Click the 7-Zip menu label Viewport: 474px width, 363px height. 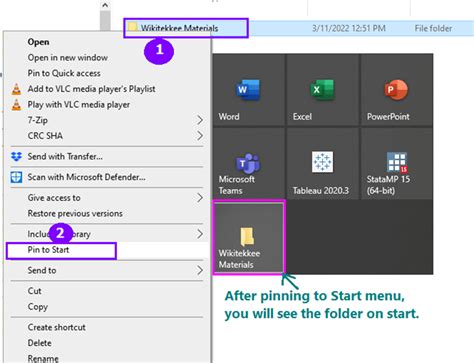[38, 120]
